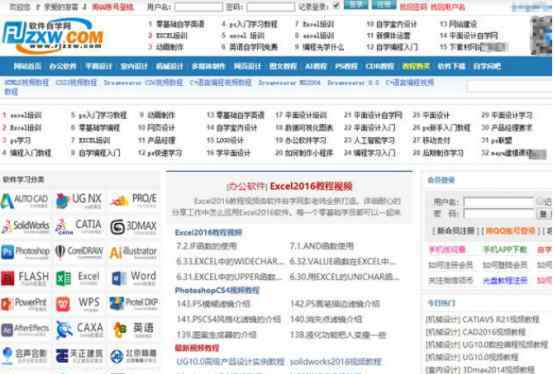Open the 3DMAX tutorials icon

pyautogui.click(x=134, y=226)
